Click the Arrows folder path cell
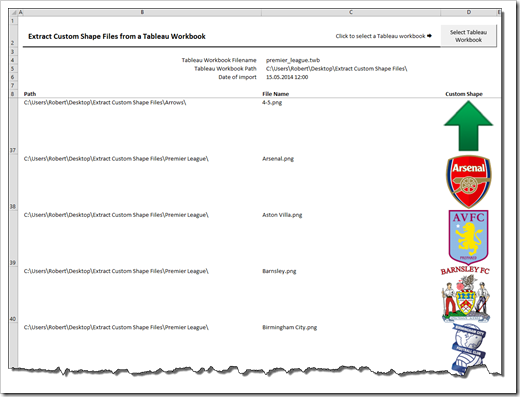Image resolution: width=520 pixels, height=397 pixels. (105, 102)
